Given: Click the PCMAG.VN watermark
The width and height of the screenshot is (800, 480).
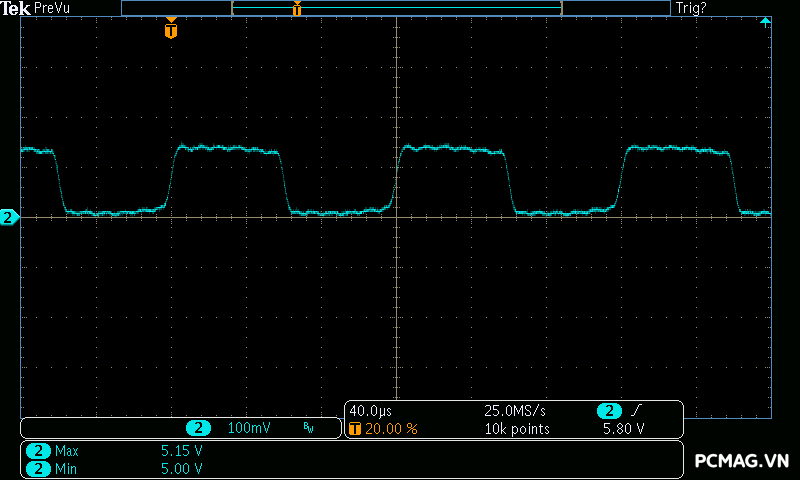Looking at the screenshot, I should 742,461.
